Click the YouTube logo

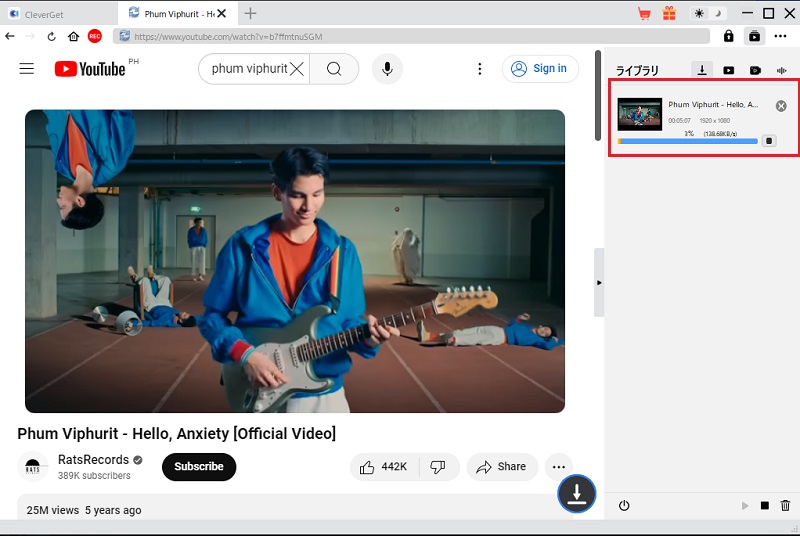pyautogui.click(x=90, y=68)
